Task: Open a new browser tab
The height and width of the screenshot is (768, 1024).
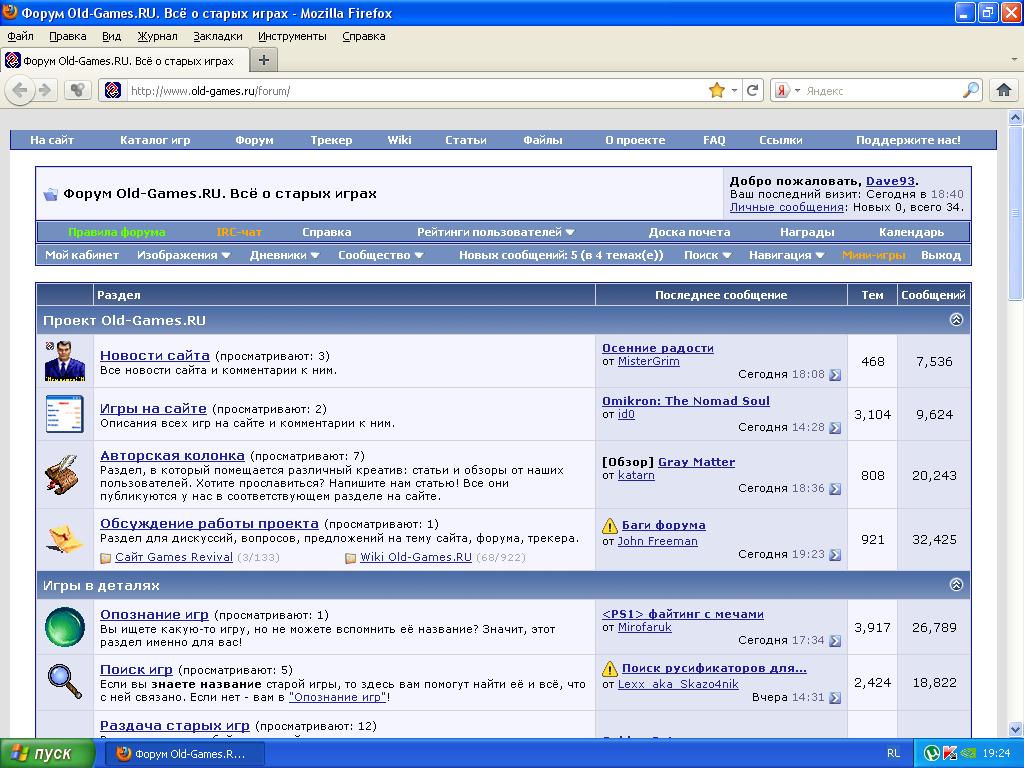Action: tap(264, 60)
